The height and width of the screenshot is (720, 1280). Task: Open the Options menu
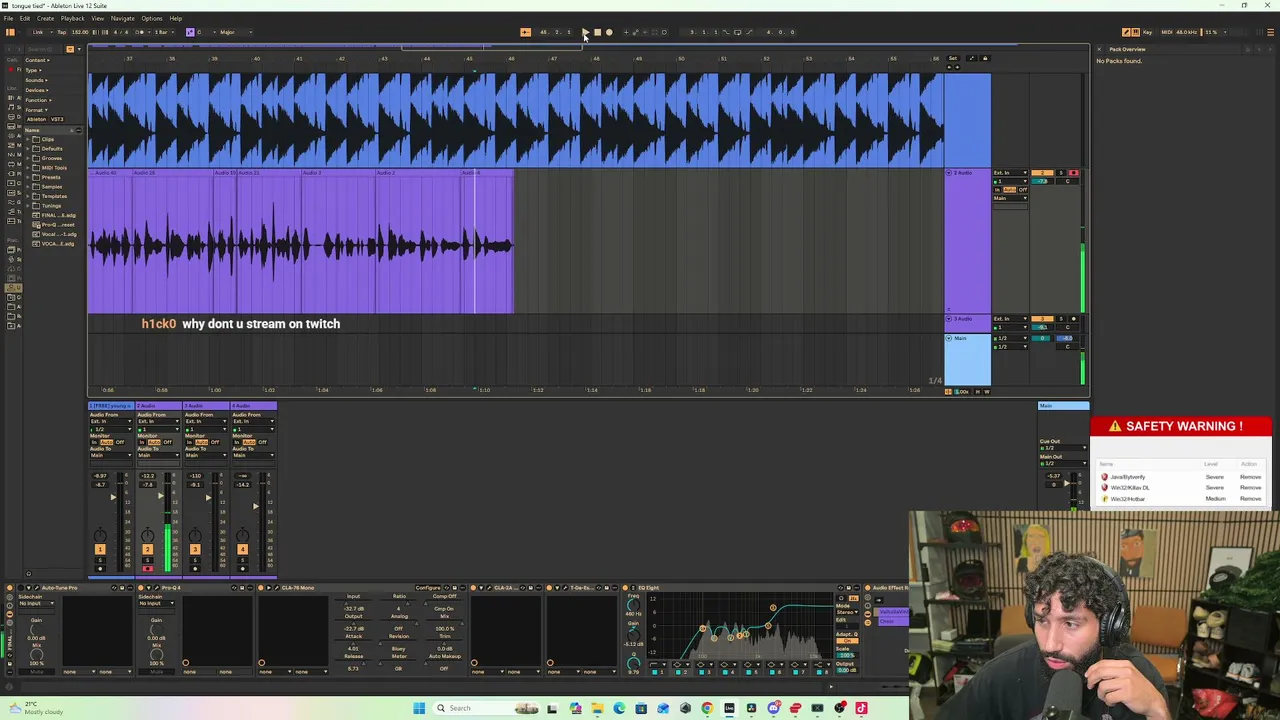(152, 18)
